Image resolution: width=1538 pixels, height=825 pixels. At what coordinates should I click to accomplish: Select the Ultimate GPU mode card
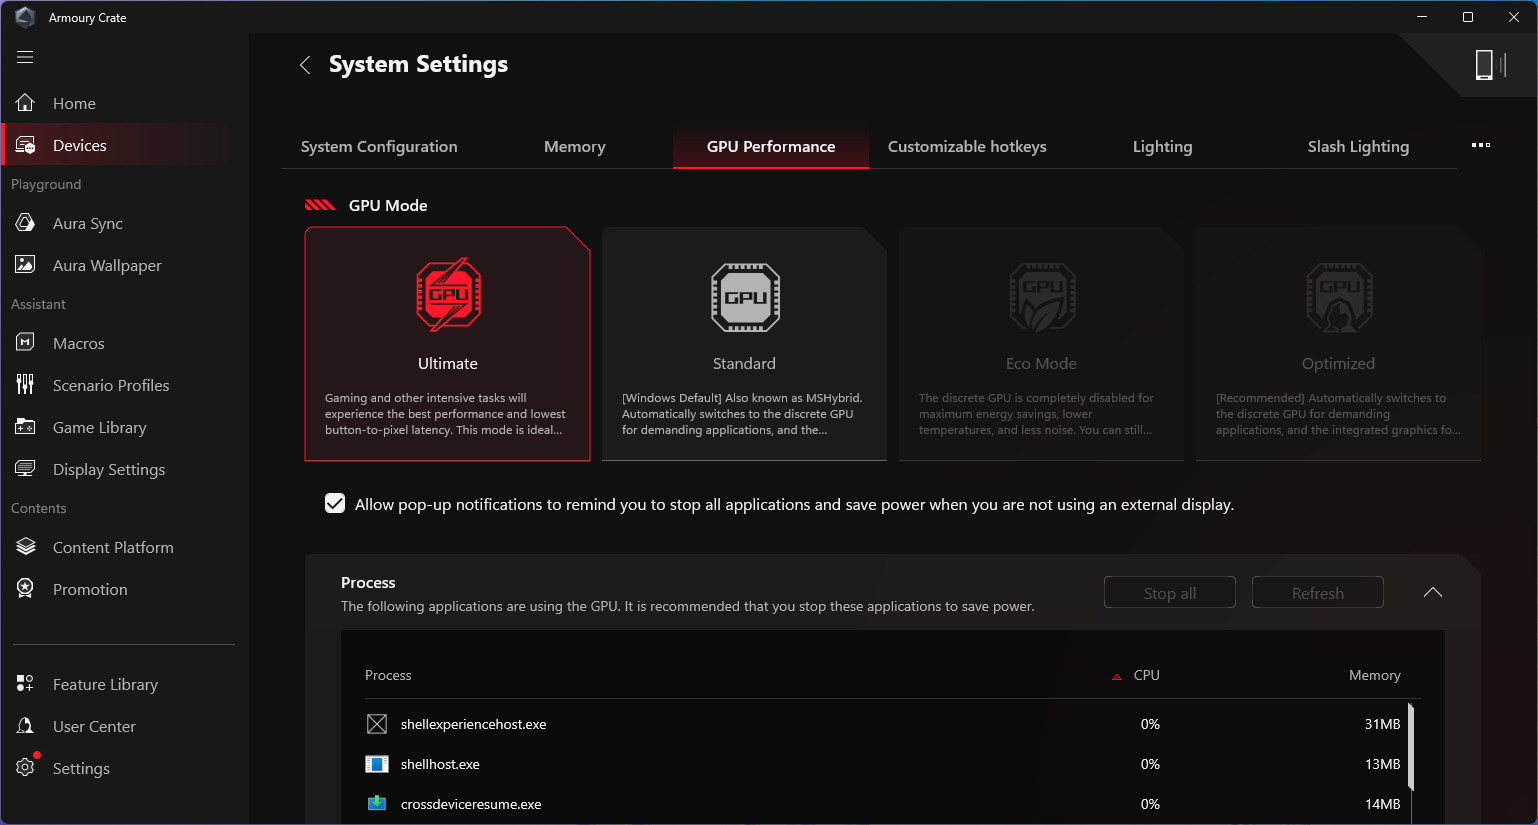point(447,344)
